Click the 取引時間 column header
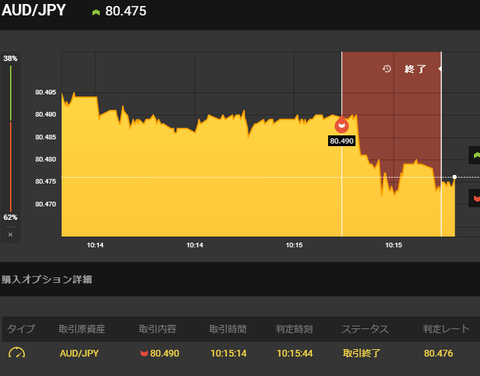The height and width of the screenshot is (376, 480). coord(228,329)
